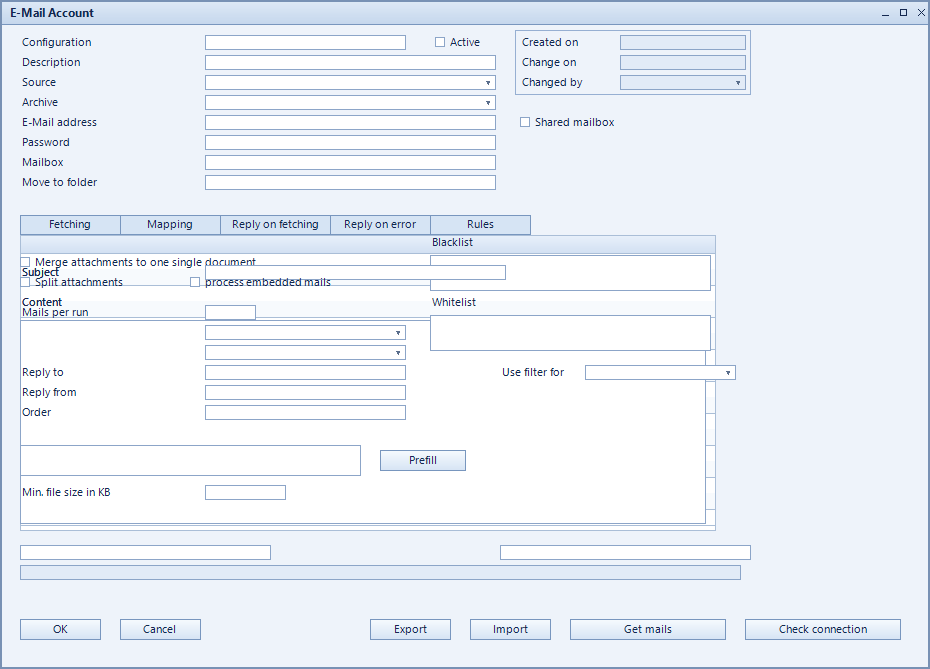Screen dimensions: 930x669
Task: Click the Prefill button
Action: [423, 460]
